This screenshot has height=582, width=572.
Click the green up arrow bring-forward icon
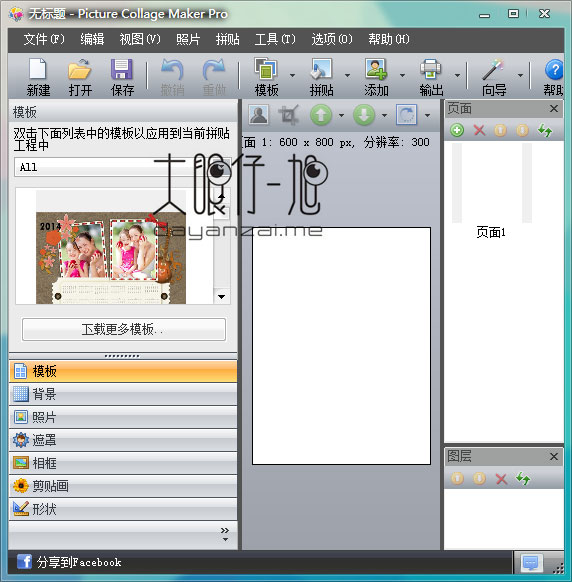click(321, 115)
